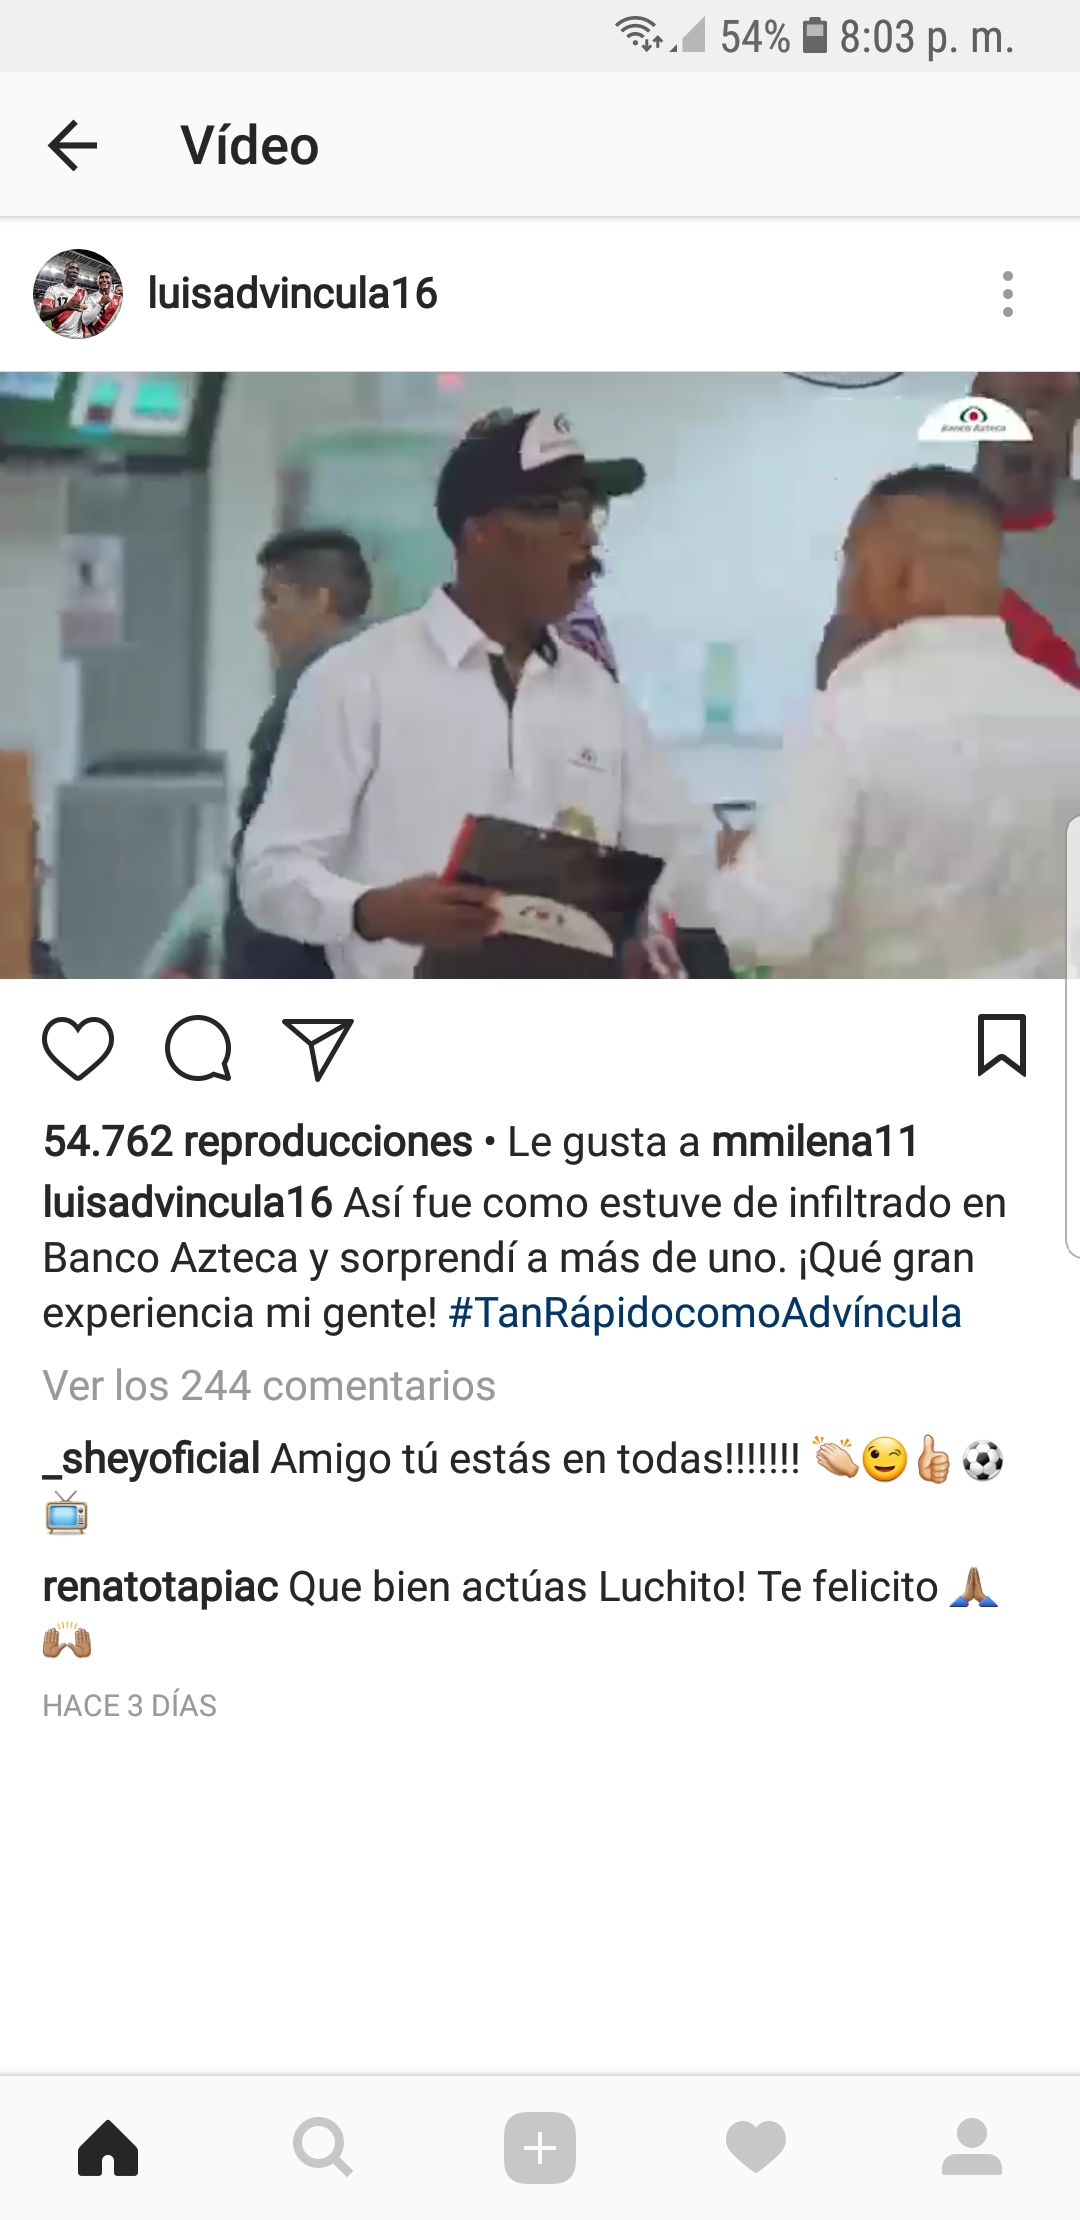Image resolution: width=1080 pixels, height=2220 pixels.
Task: Open the Activity heart tab
Action: click(x=756, y=2148)
